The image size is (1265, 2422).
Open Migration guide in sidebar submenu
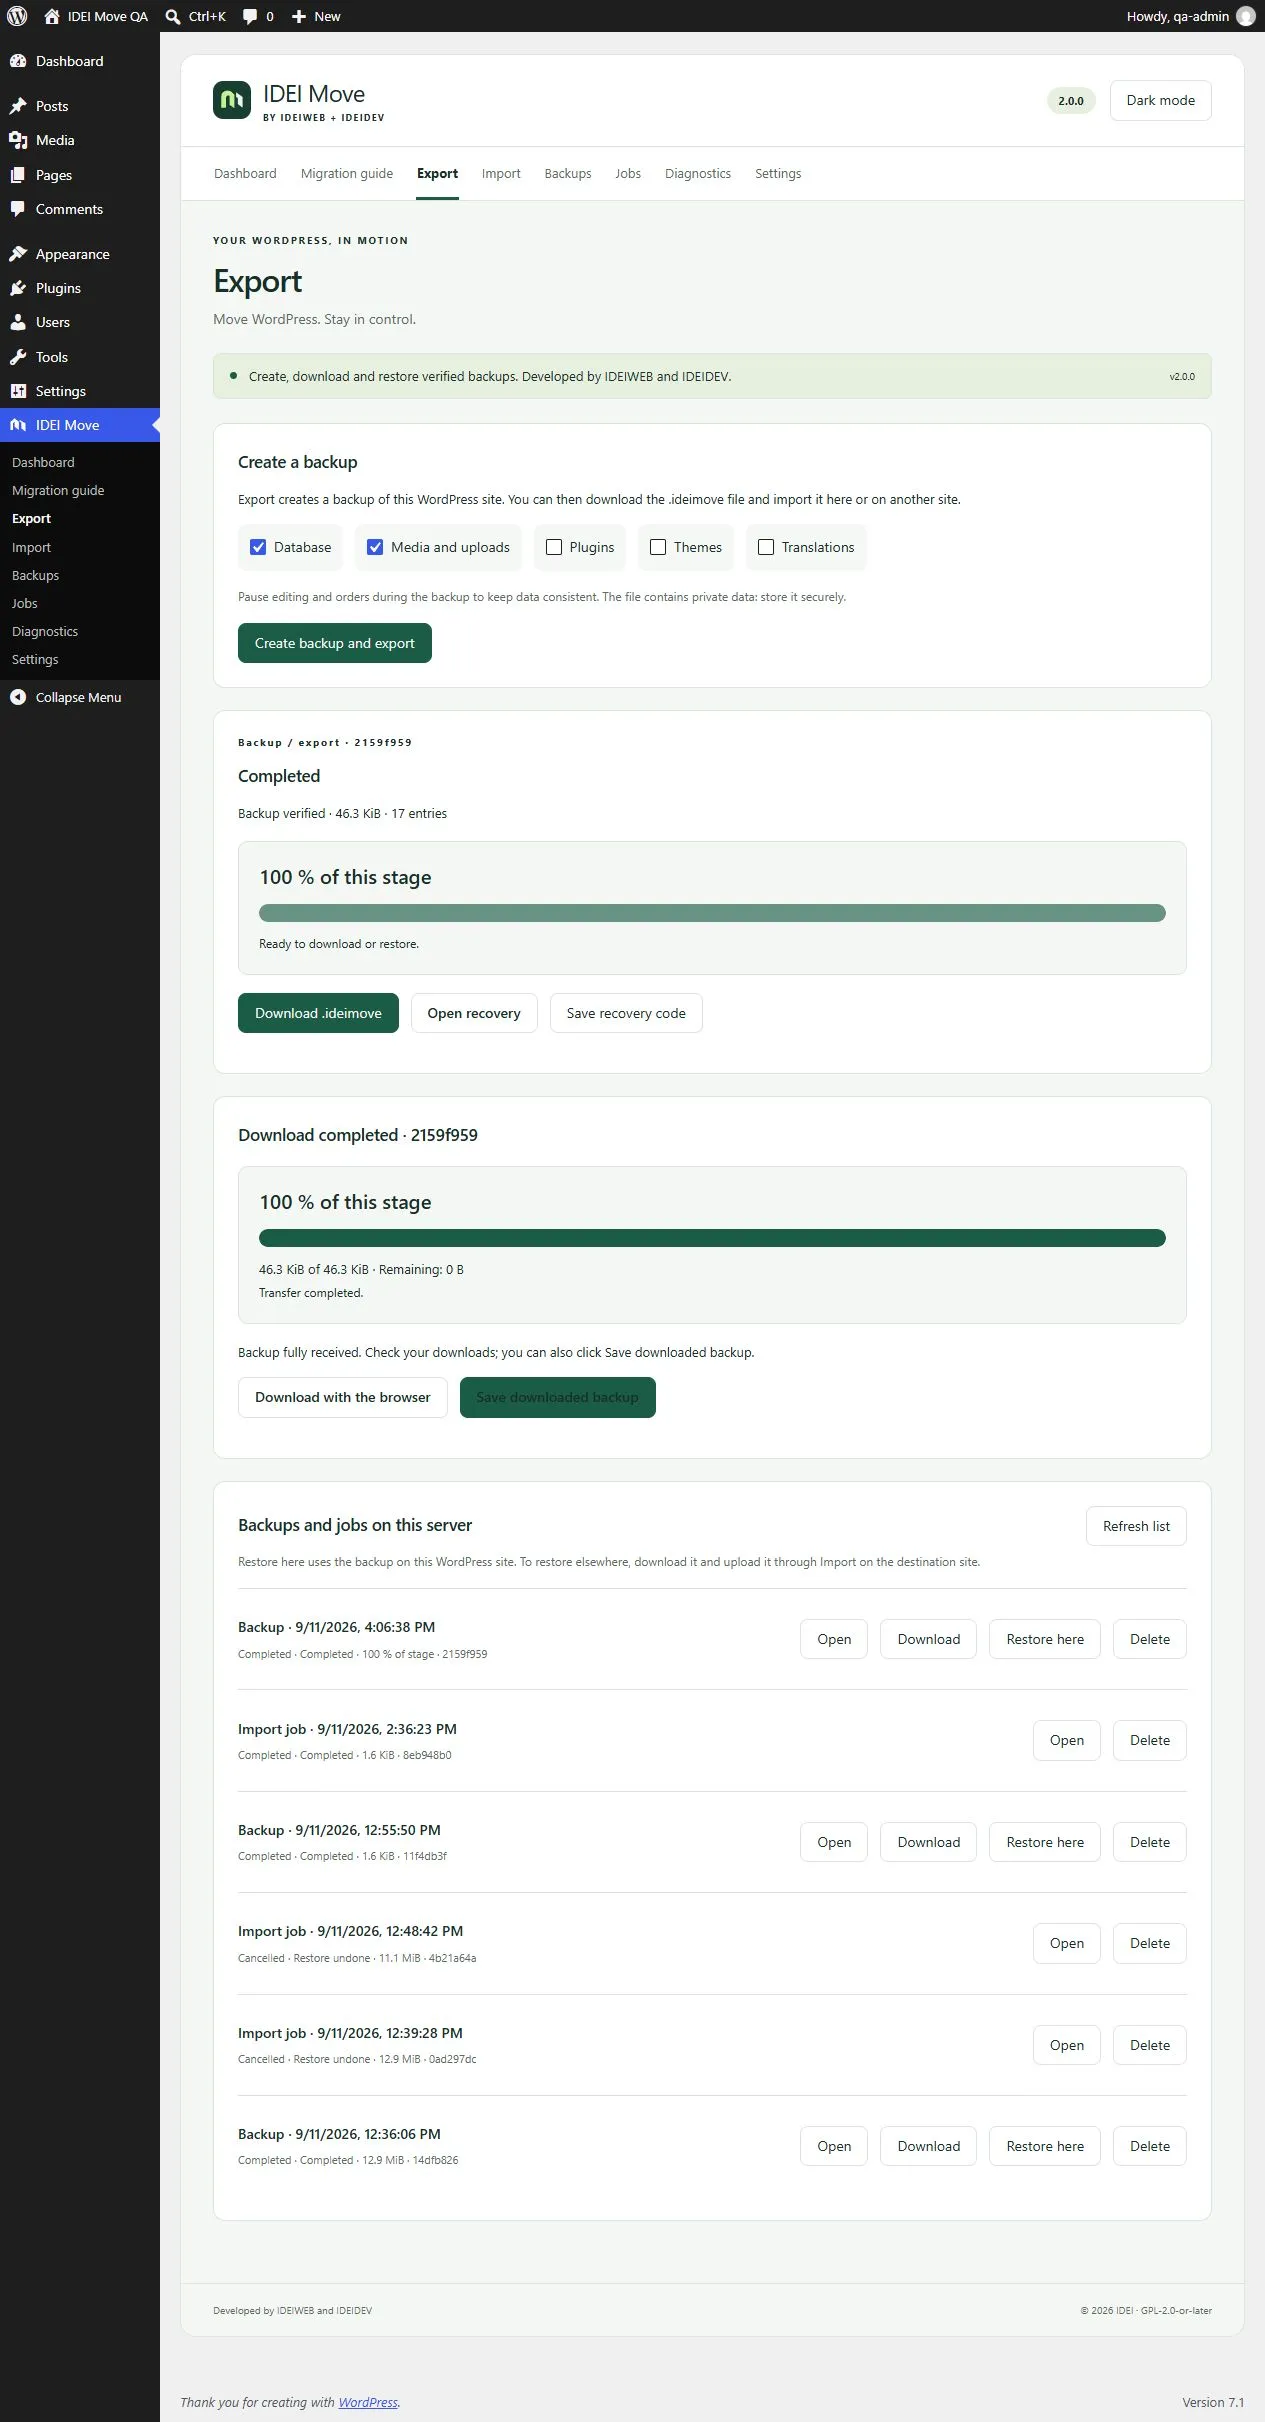coord(58,490)
